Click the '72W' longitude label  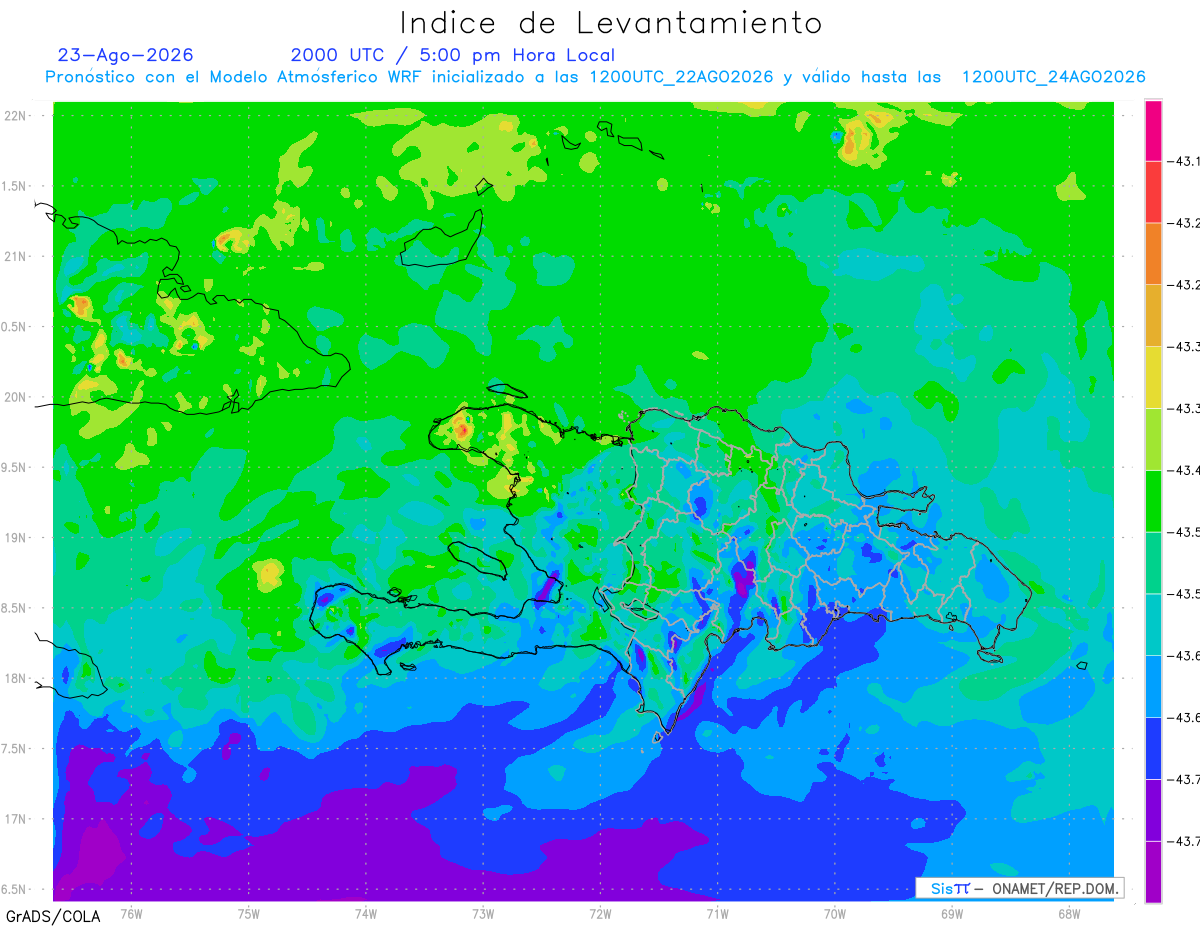[600, 913]
